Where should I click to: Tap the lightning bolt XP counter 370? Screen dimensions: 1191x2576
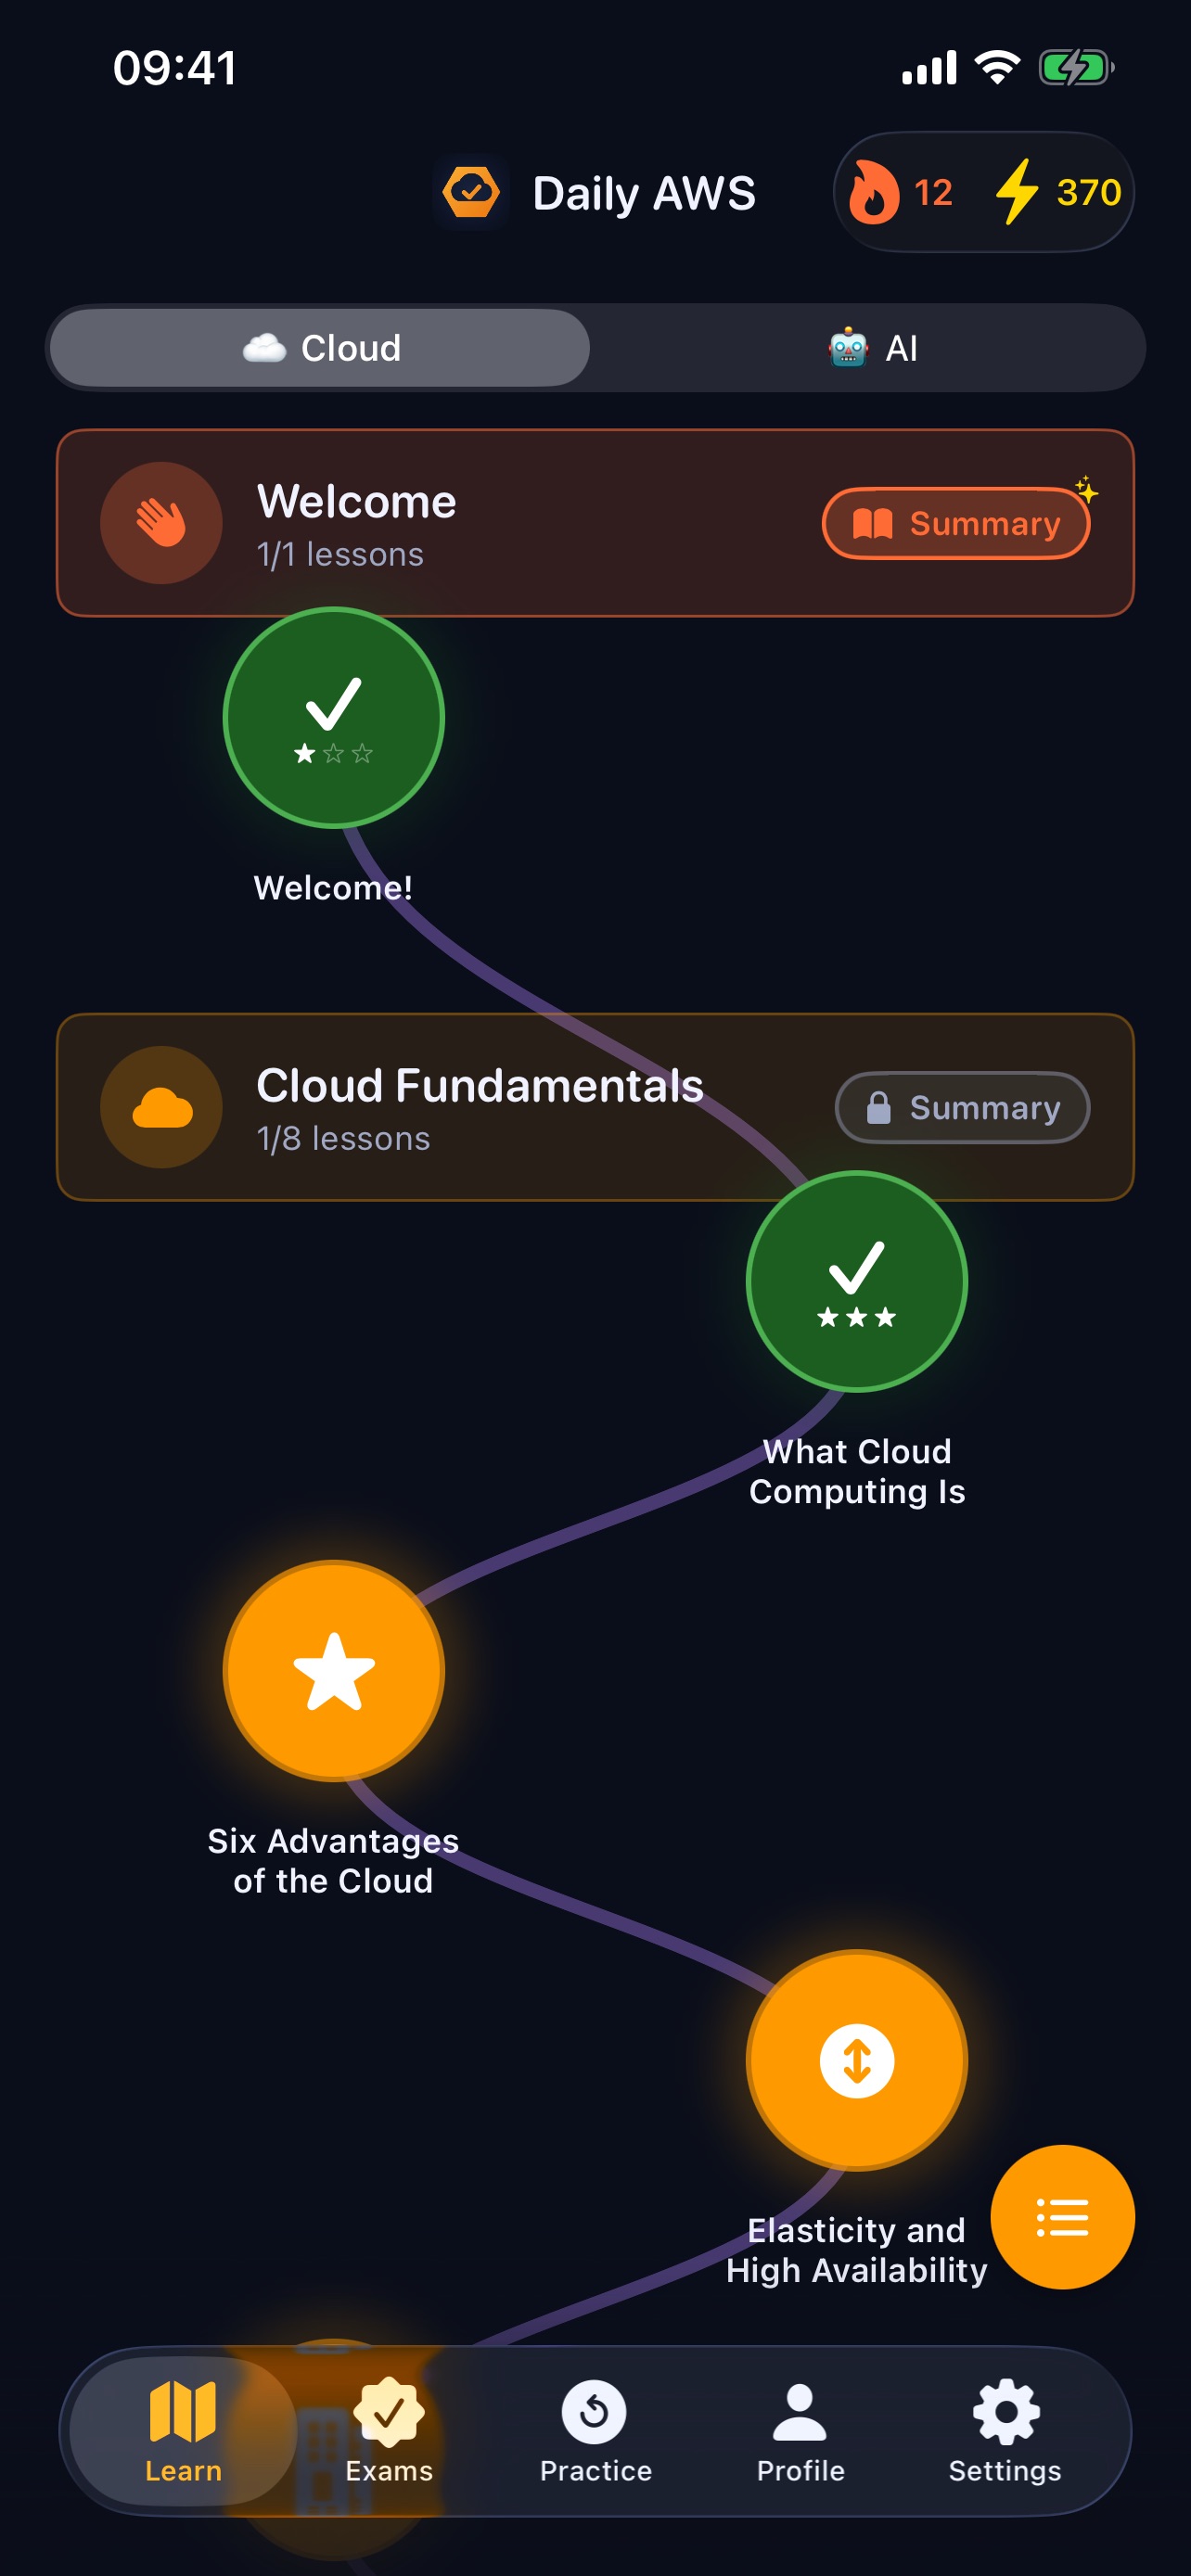click(1058, 192)
